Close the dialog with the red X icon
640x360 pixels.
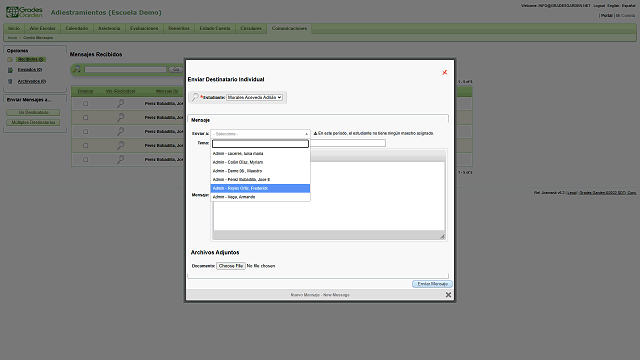pyautogui.click(x=445, y=72)
